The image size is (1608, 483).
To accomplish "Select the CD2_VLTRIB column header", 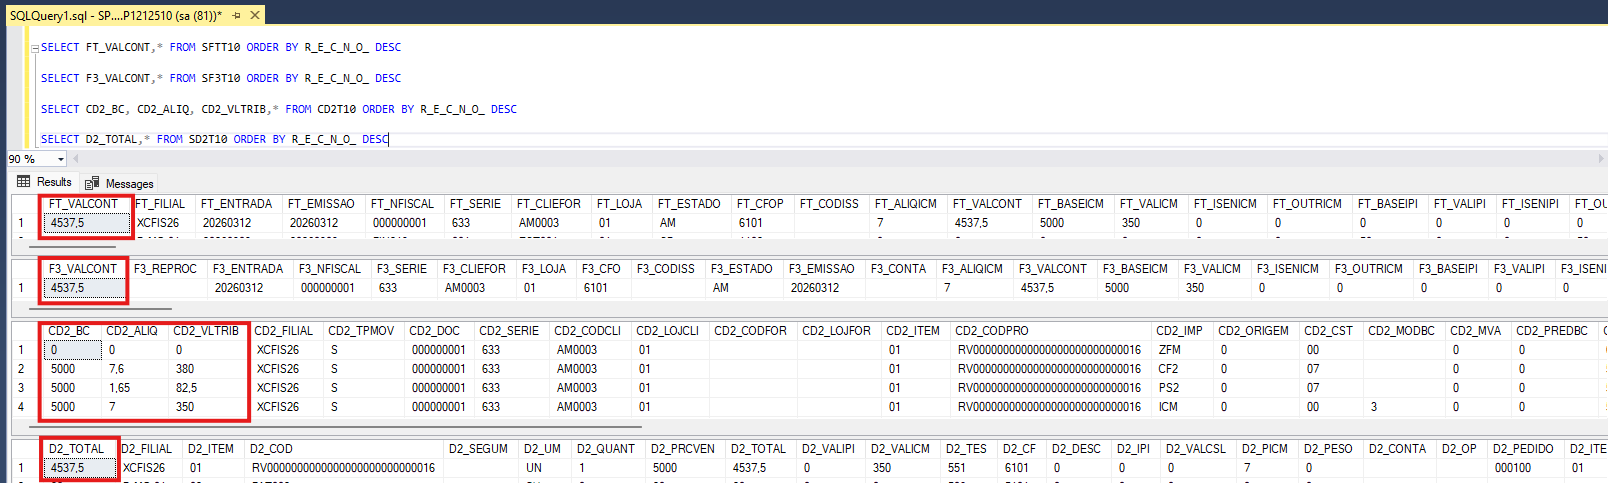I will tap(206, 331).
